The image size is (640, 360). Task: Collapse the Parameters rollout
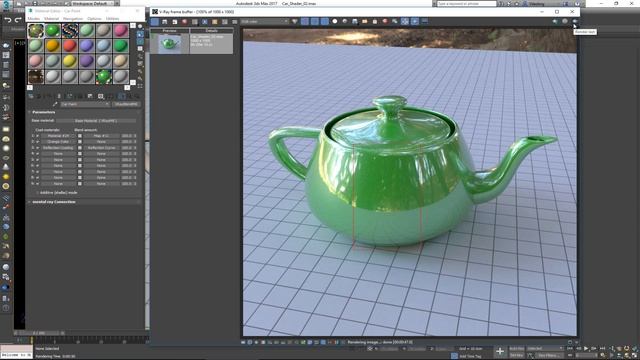click(43, 112)
